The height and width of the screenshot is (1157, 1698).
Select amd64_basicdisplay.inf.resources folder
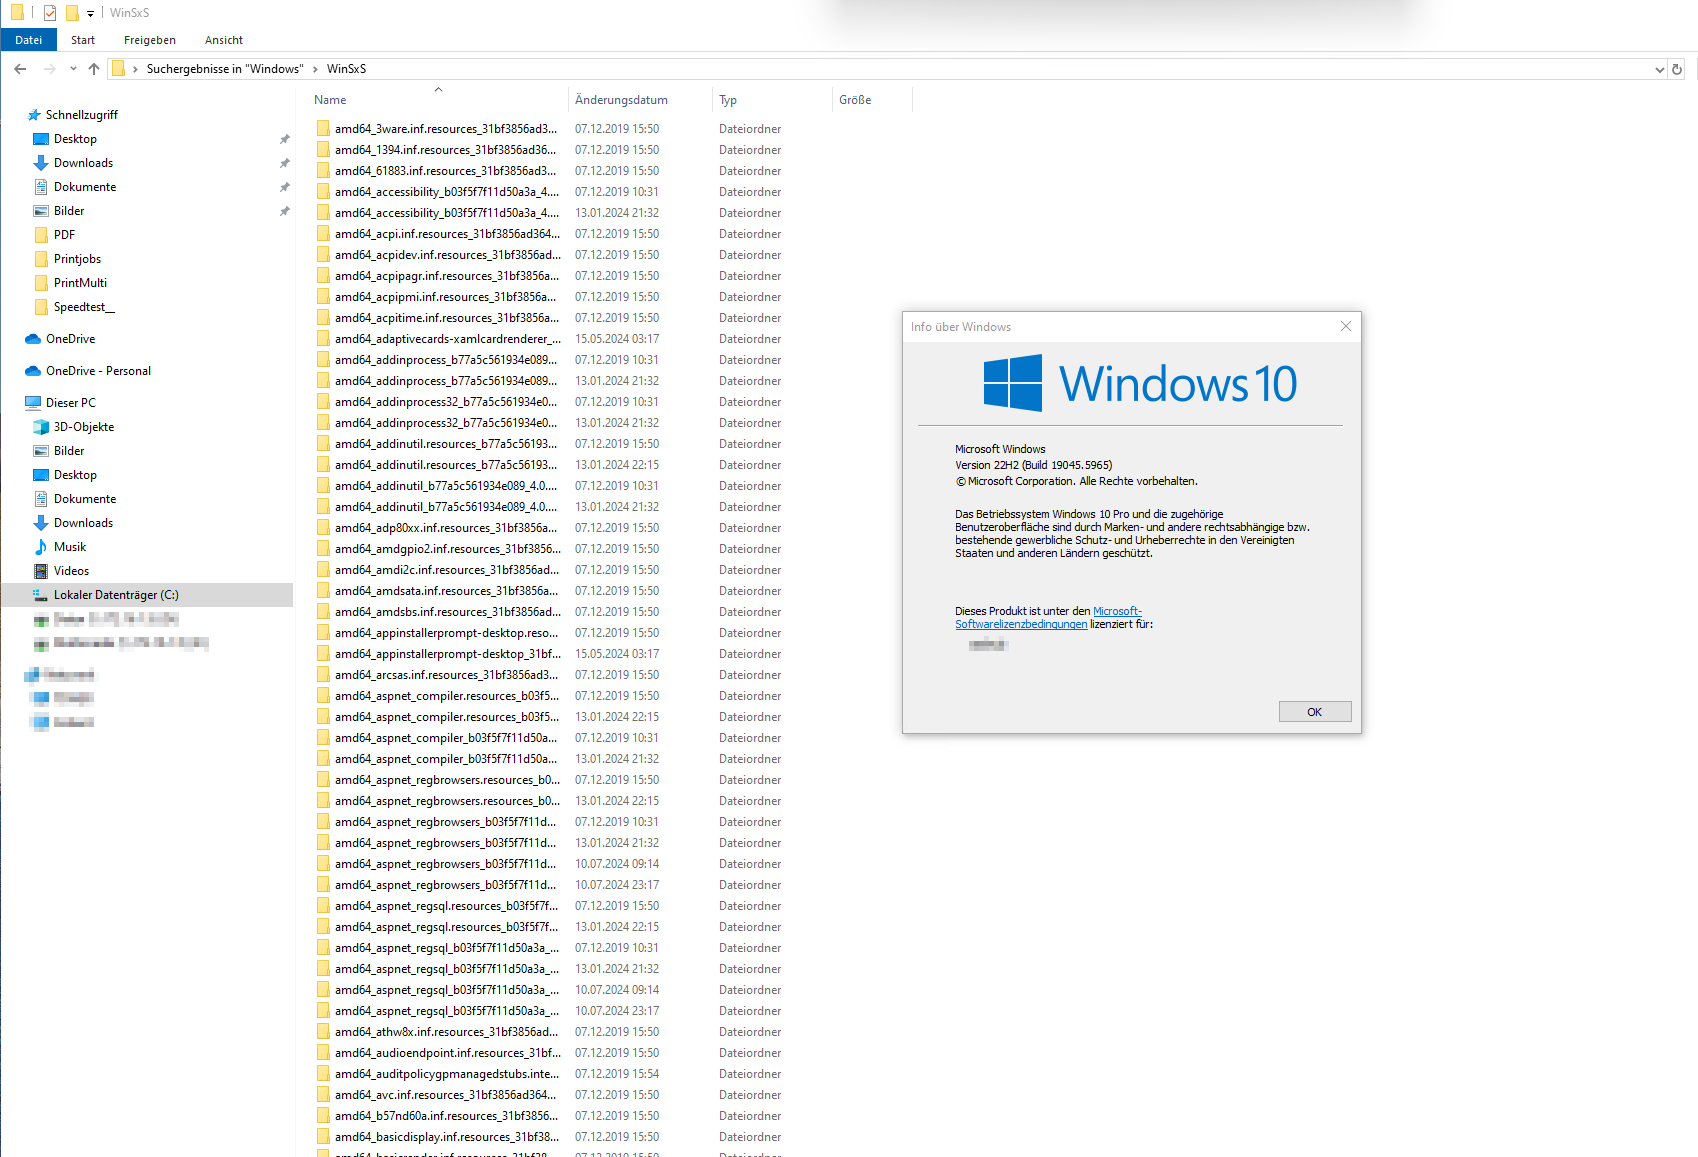coord(447,1137)
